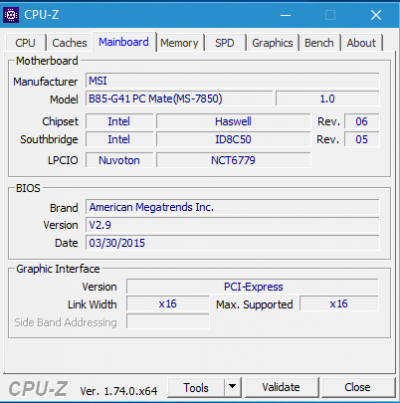The image size is (400, 403).
Task: Click the Southbridge Rev. value 05
Action: [x=362, y=139]
